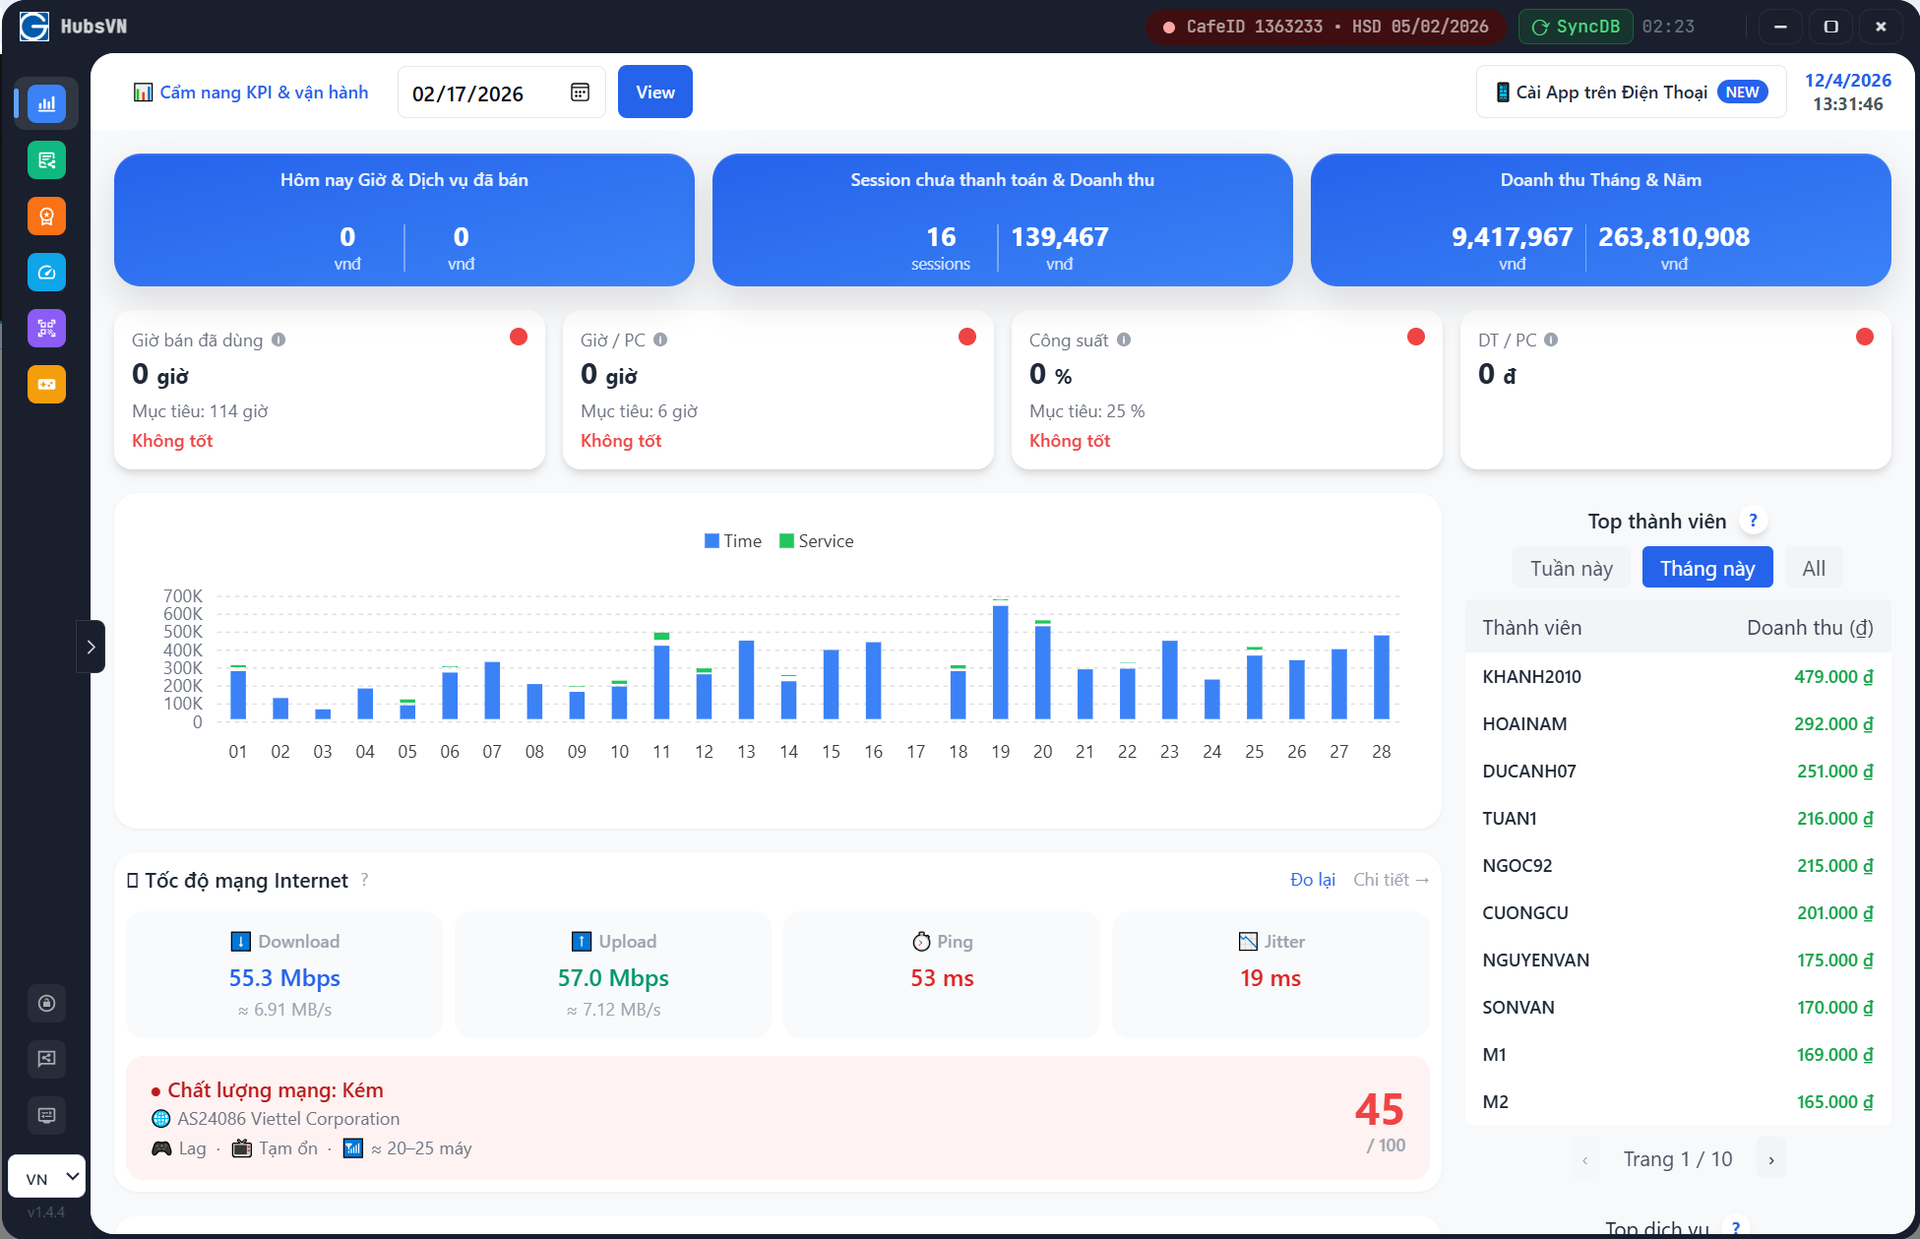This screenshot has height=1239, width=1920.
Task: Click the calendar icon in the date field
Action: [580, 92]
